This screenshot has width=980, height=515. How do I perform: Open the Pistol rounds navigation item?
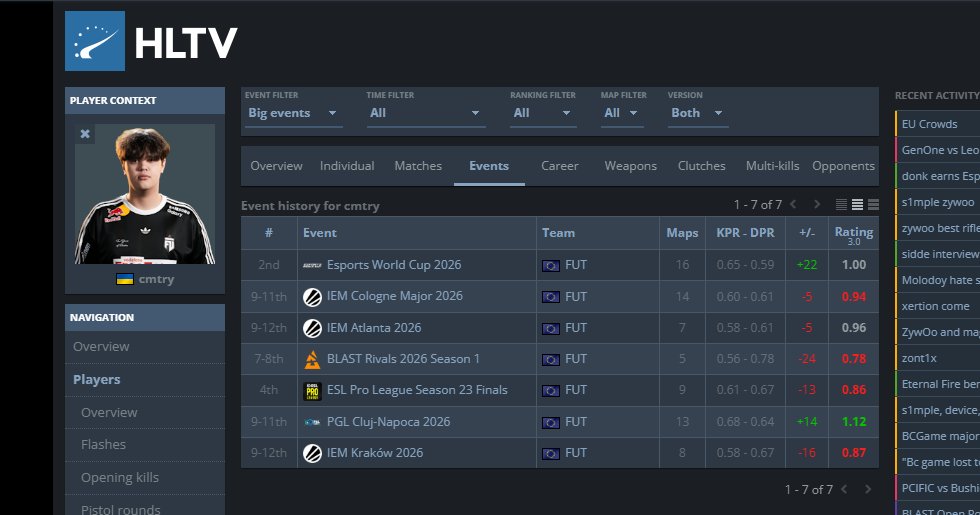point(145,506)
